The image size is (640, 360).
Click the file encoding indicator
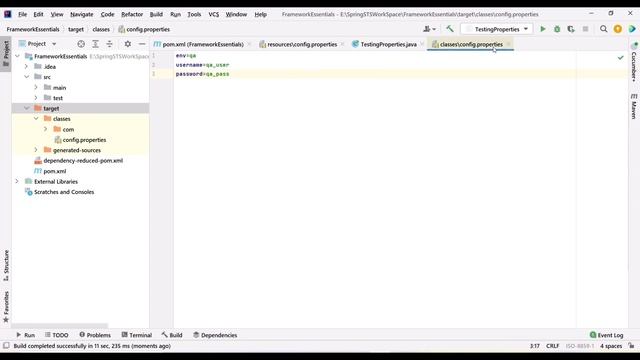pos(580,346)
